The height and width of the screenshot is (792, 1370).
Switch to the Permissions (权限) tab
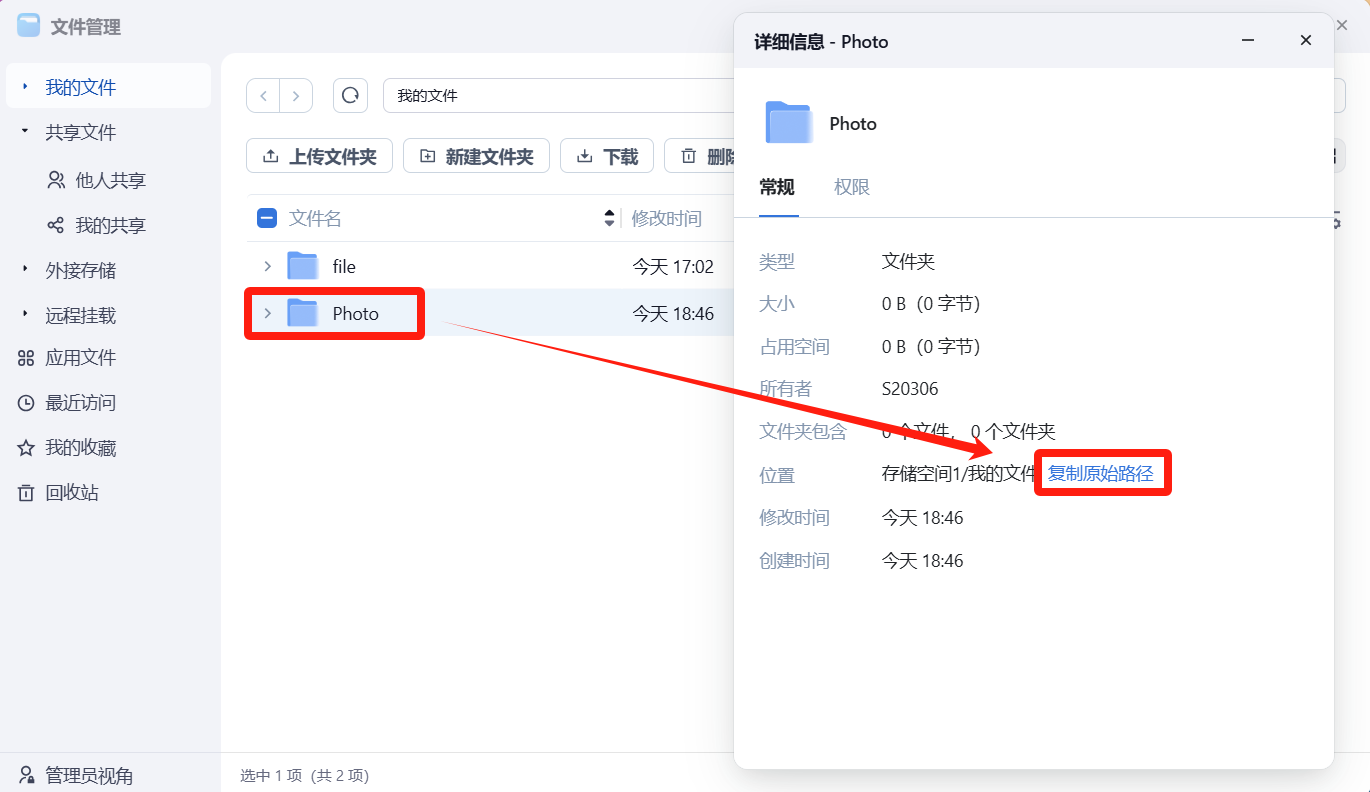coord(852,187)
